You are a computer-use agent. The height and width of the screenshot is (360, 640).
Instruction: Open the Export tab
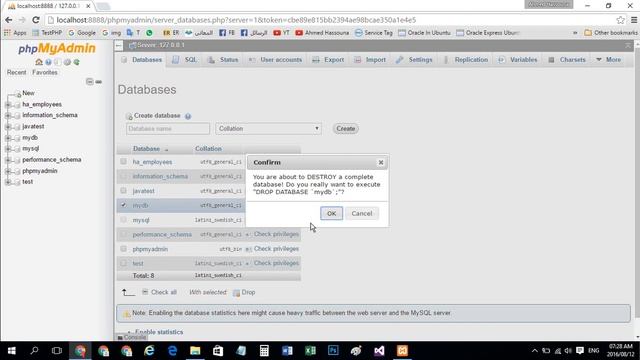tap(328, 60)
